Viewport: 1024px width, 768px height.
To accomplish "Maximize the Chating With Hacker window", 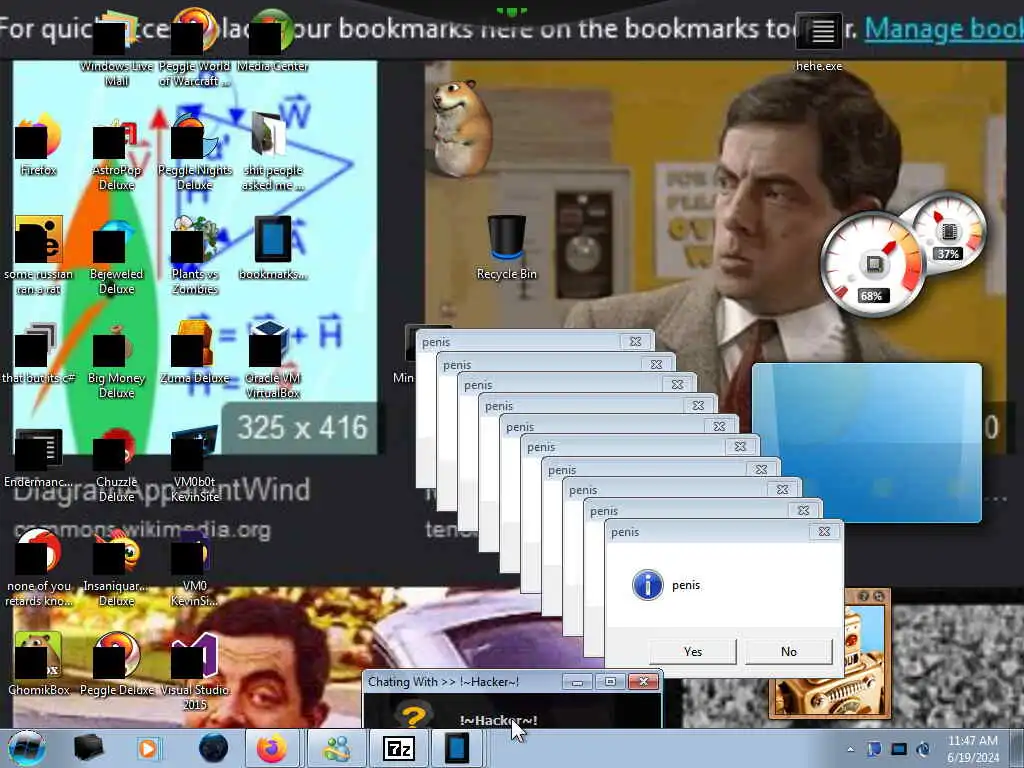I will pyautogui.click(x=610, y=682).
